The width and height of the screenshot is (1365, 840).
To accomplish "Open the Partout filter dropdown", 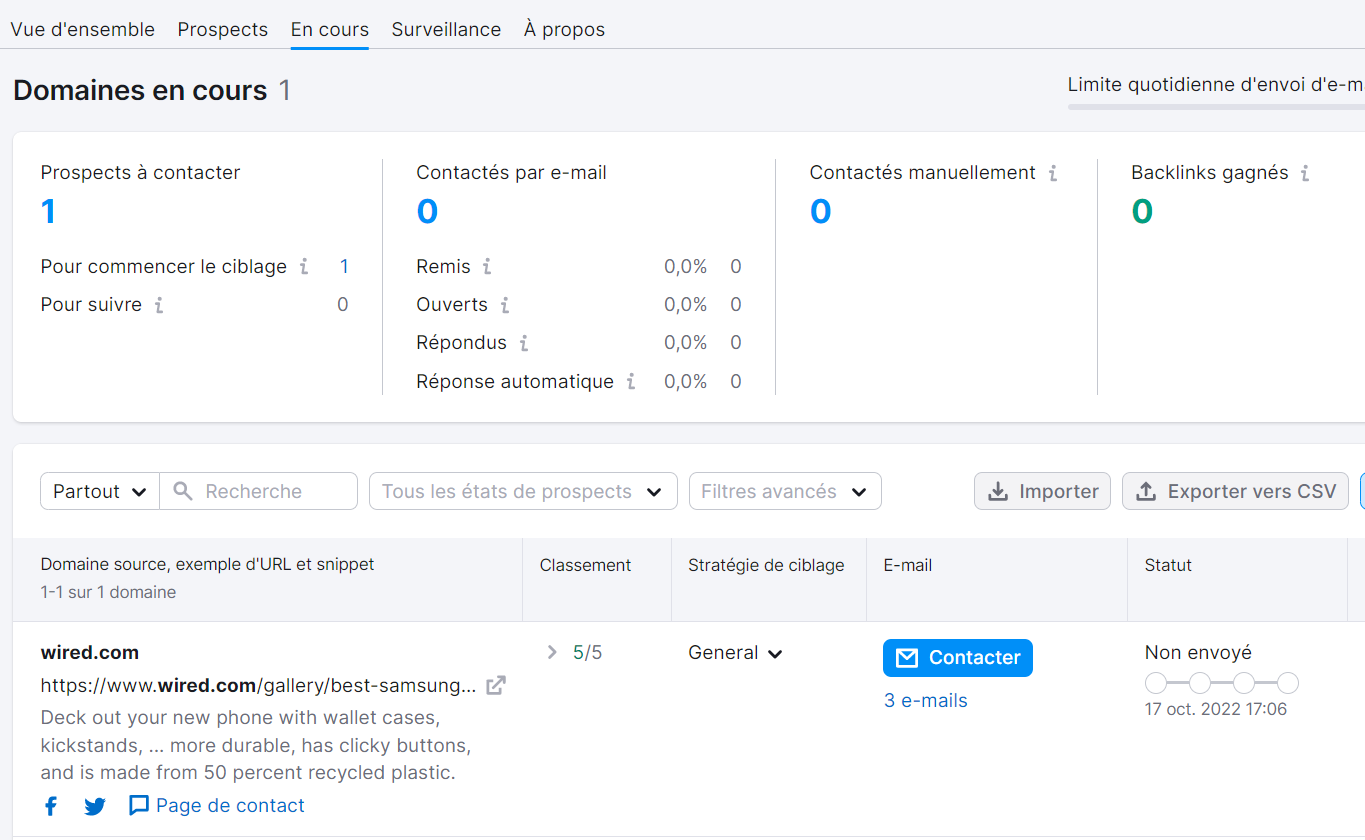I will (99, 491).
